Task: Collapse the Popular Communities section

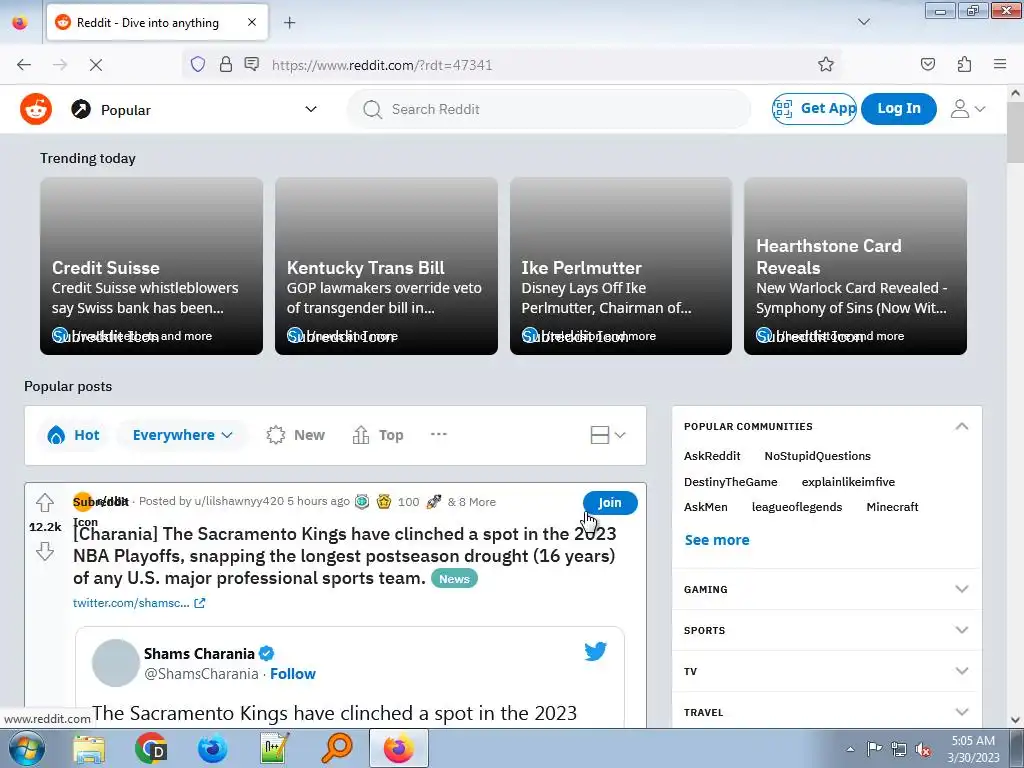Action: pyautogui.click(x=961, y=426)
